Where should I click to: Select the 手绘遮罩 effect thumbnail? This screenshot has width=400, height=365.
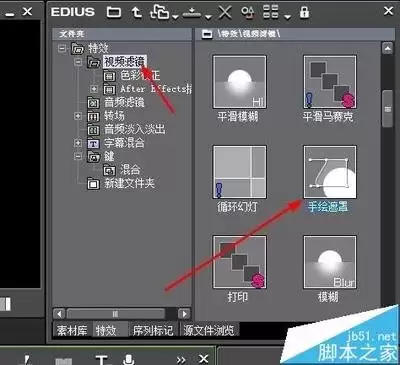(x=330, y=172)
